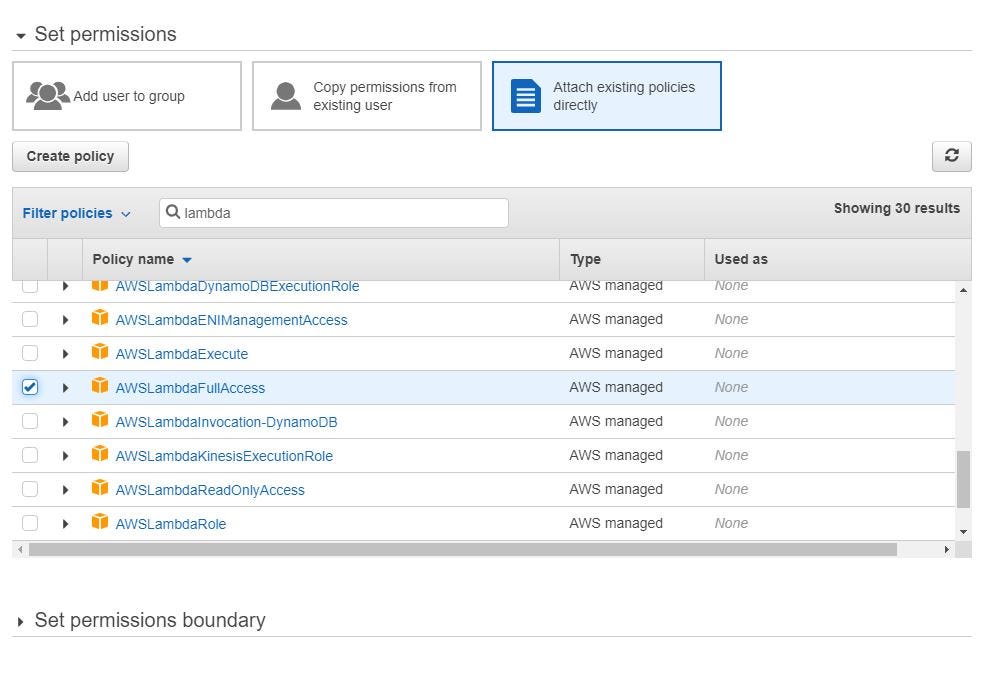This screenshot has height=697, width=1001.
Task: Click the scroll down arrow of policy list
Action: (963, 532)
